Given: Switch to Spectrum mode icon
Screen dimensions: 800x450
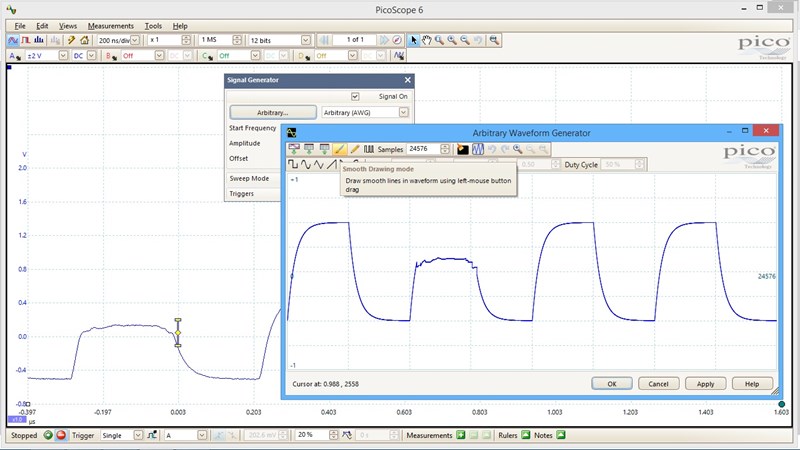Looking at the screenshot, I should [39, 40].
